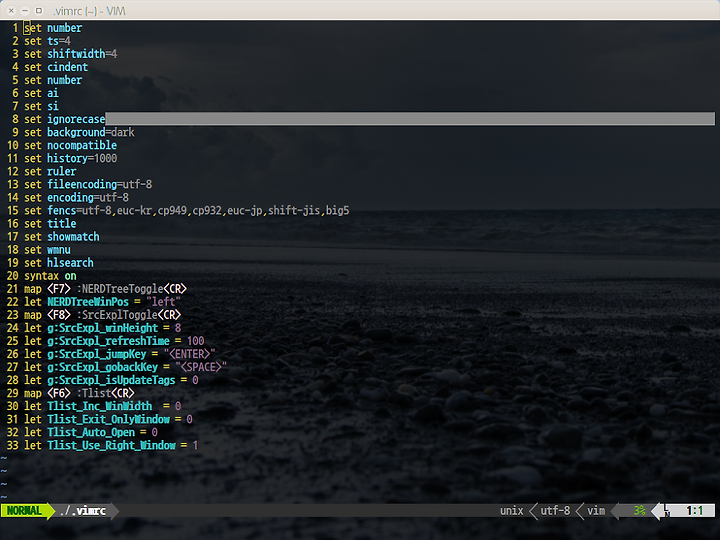Click the 'set si' line
The image size is (720, 540).
point(41,106)
